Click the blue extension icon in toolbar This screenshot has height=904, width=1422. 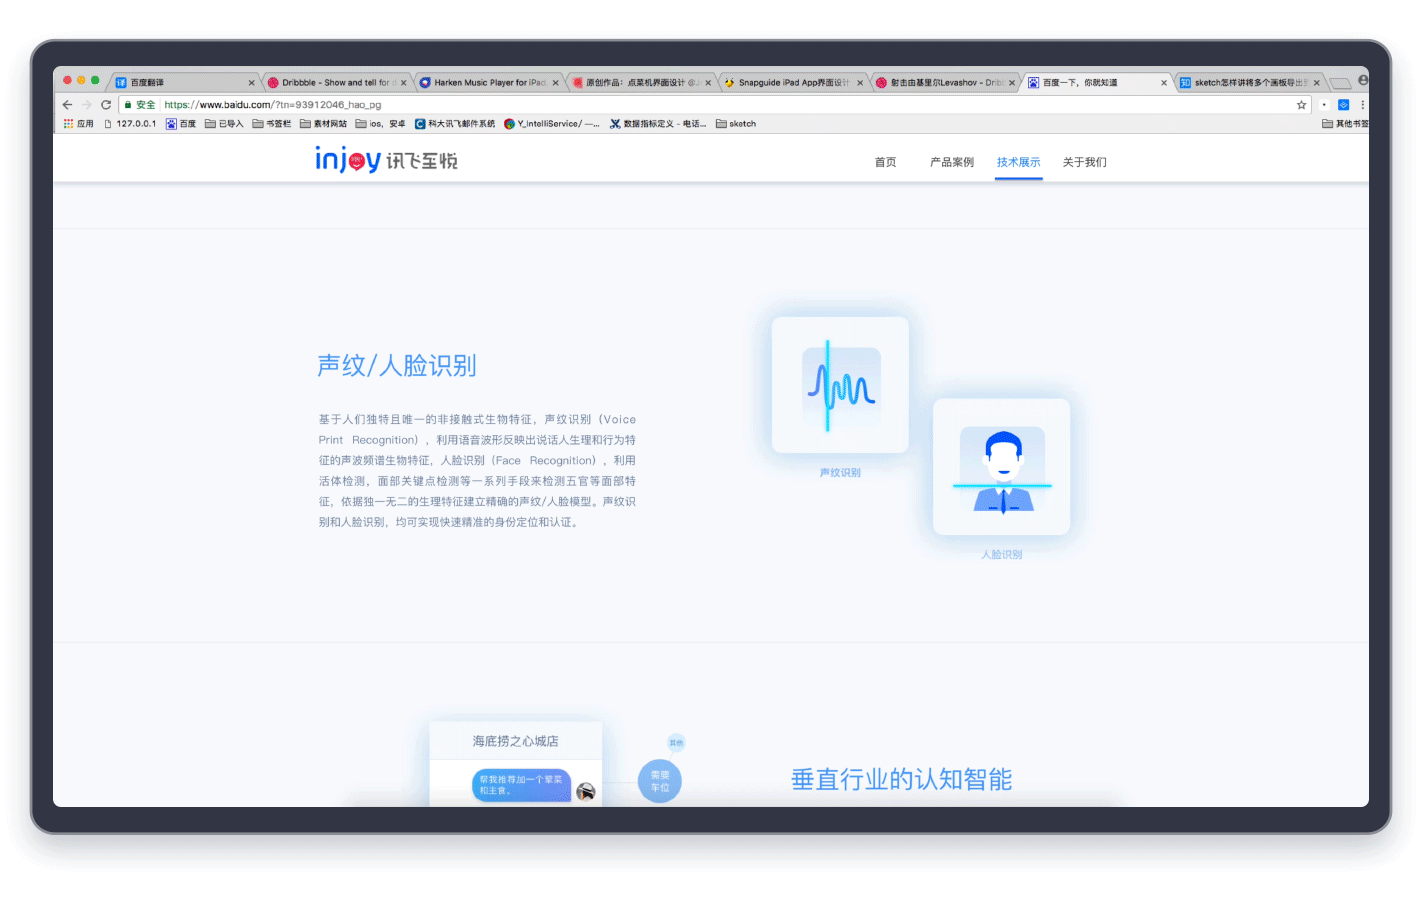1343,105
